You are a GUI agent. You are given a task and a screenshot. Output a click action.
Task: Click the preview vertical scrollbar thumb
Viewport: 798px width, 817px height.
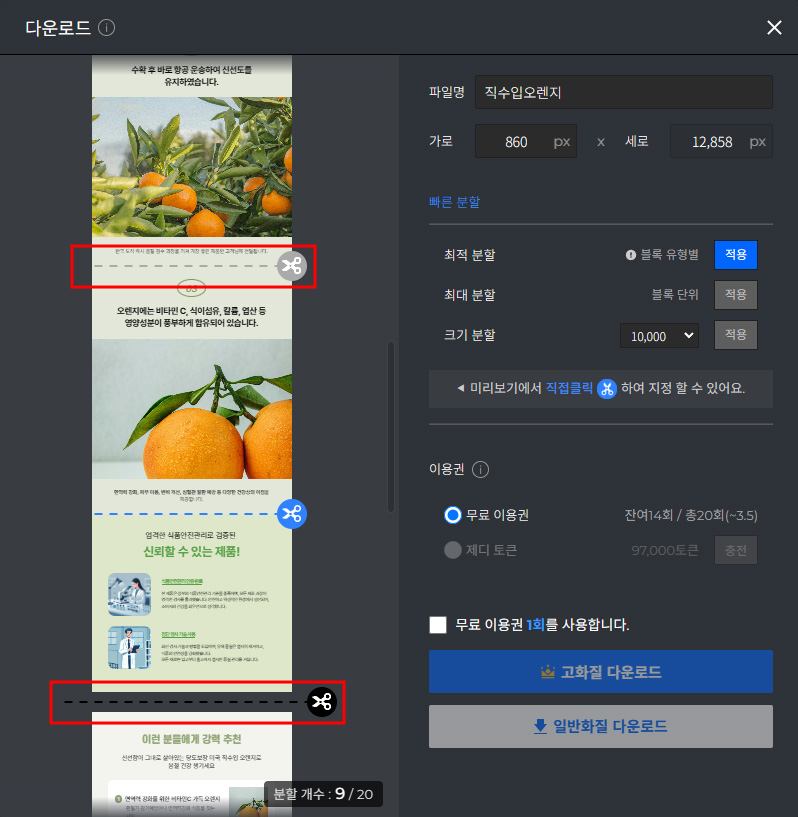391,427
